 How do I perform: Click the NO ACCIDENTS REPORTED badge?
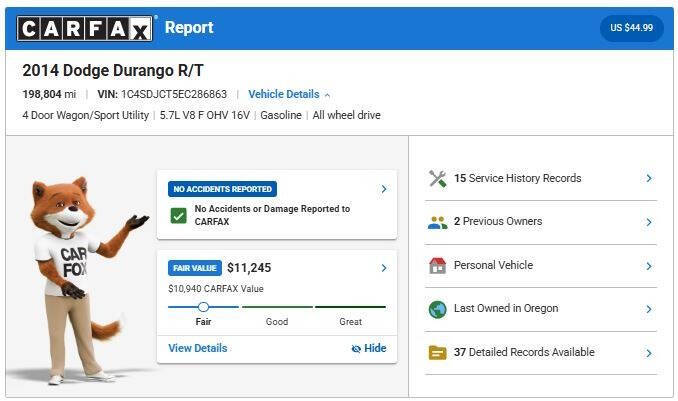(x=222, y=189)
